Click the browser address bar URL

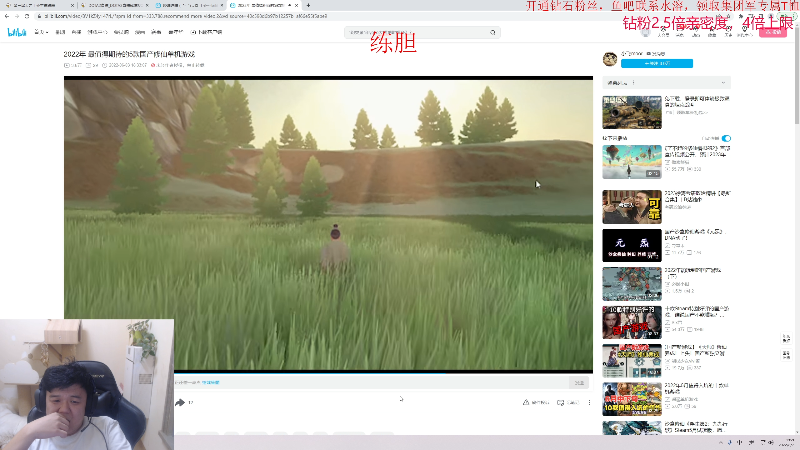184,16
